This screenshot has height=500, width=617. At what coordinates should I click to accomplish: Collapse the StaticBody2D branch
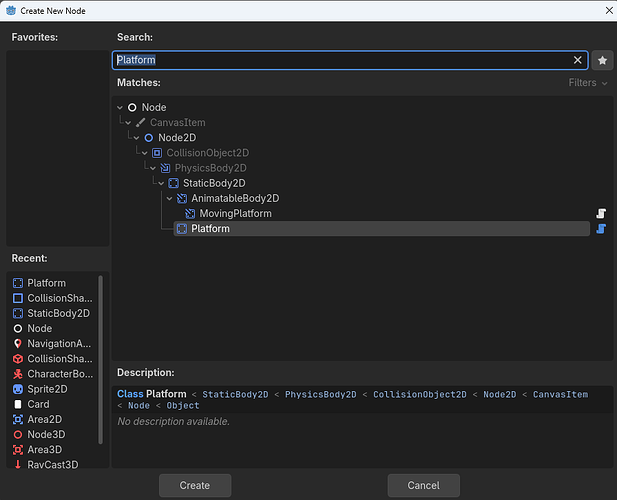[x=161, y=183]
